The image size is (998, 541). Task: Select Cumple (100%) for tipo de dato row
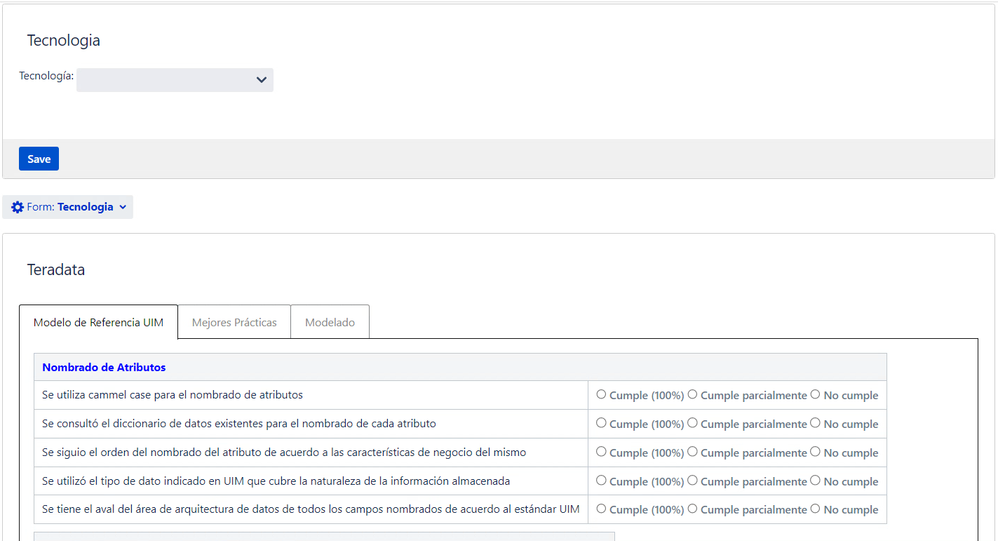(x=601, y=481)
